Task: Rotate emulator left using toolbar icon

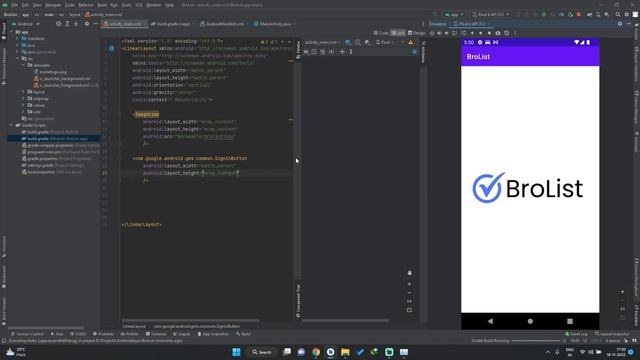Action: [x=455, y=33]
